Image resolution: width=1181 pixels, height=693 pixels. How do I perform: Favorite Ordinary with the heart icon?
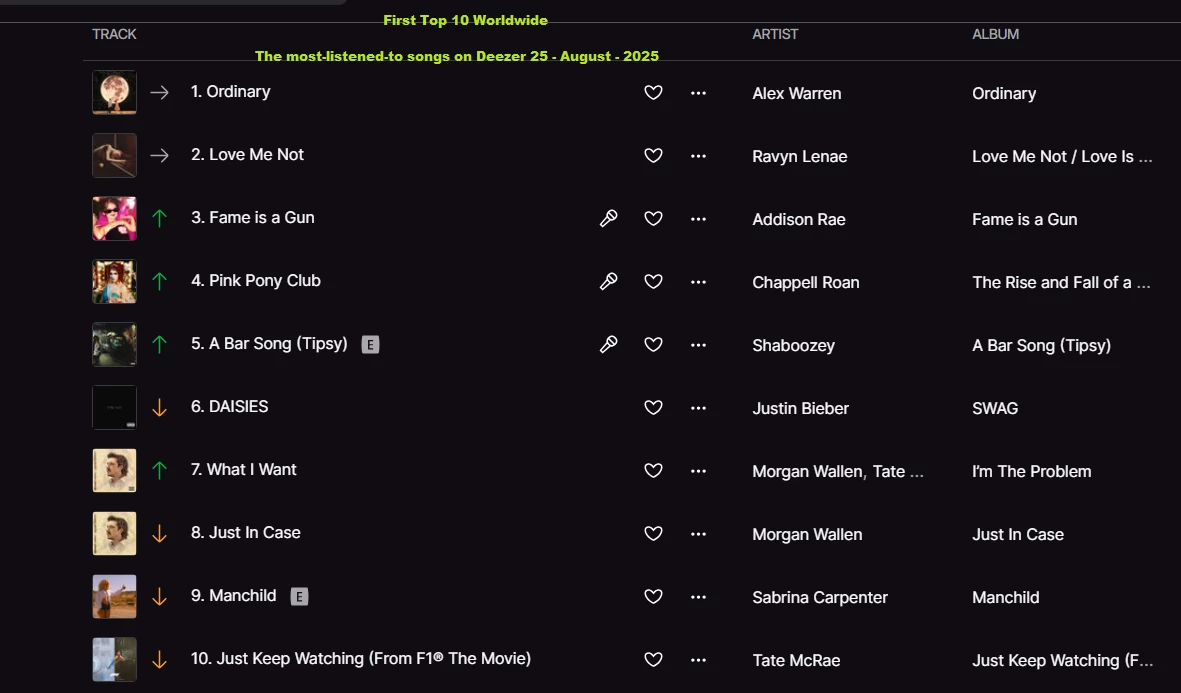(x=653, y=93)
